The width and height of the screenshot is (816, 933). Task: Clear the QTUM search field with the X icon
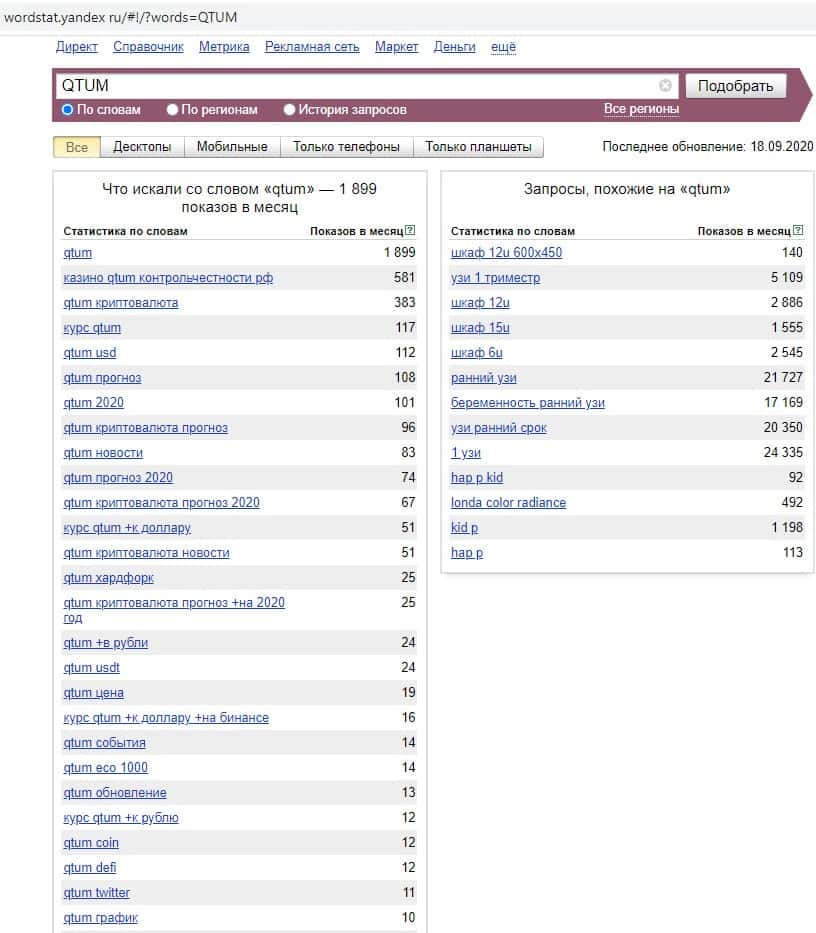pyautogui.click(x=665, y=86)
